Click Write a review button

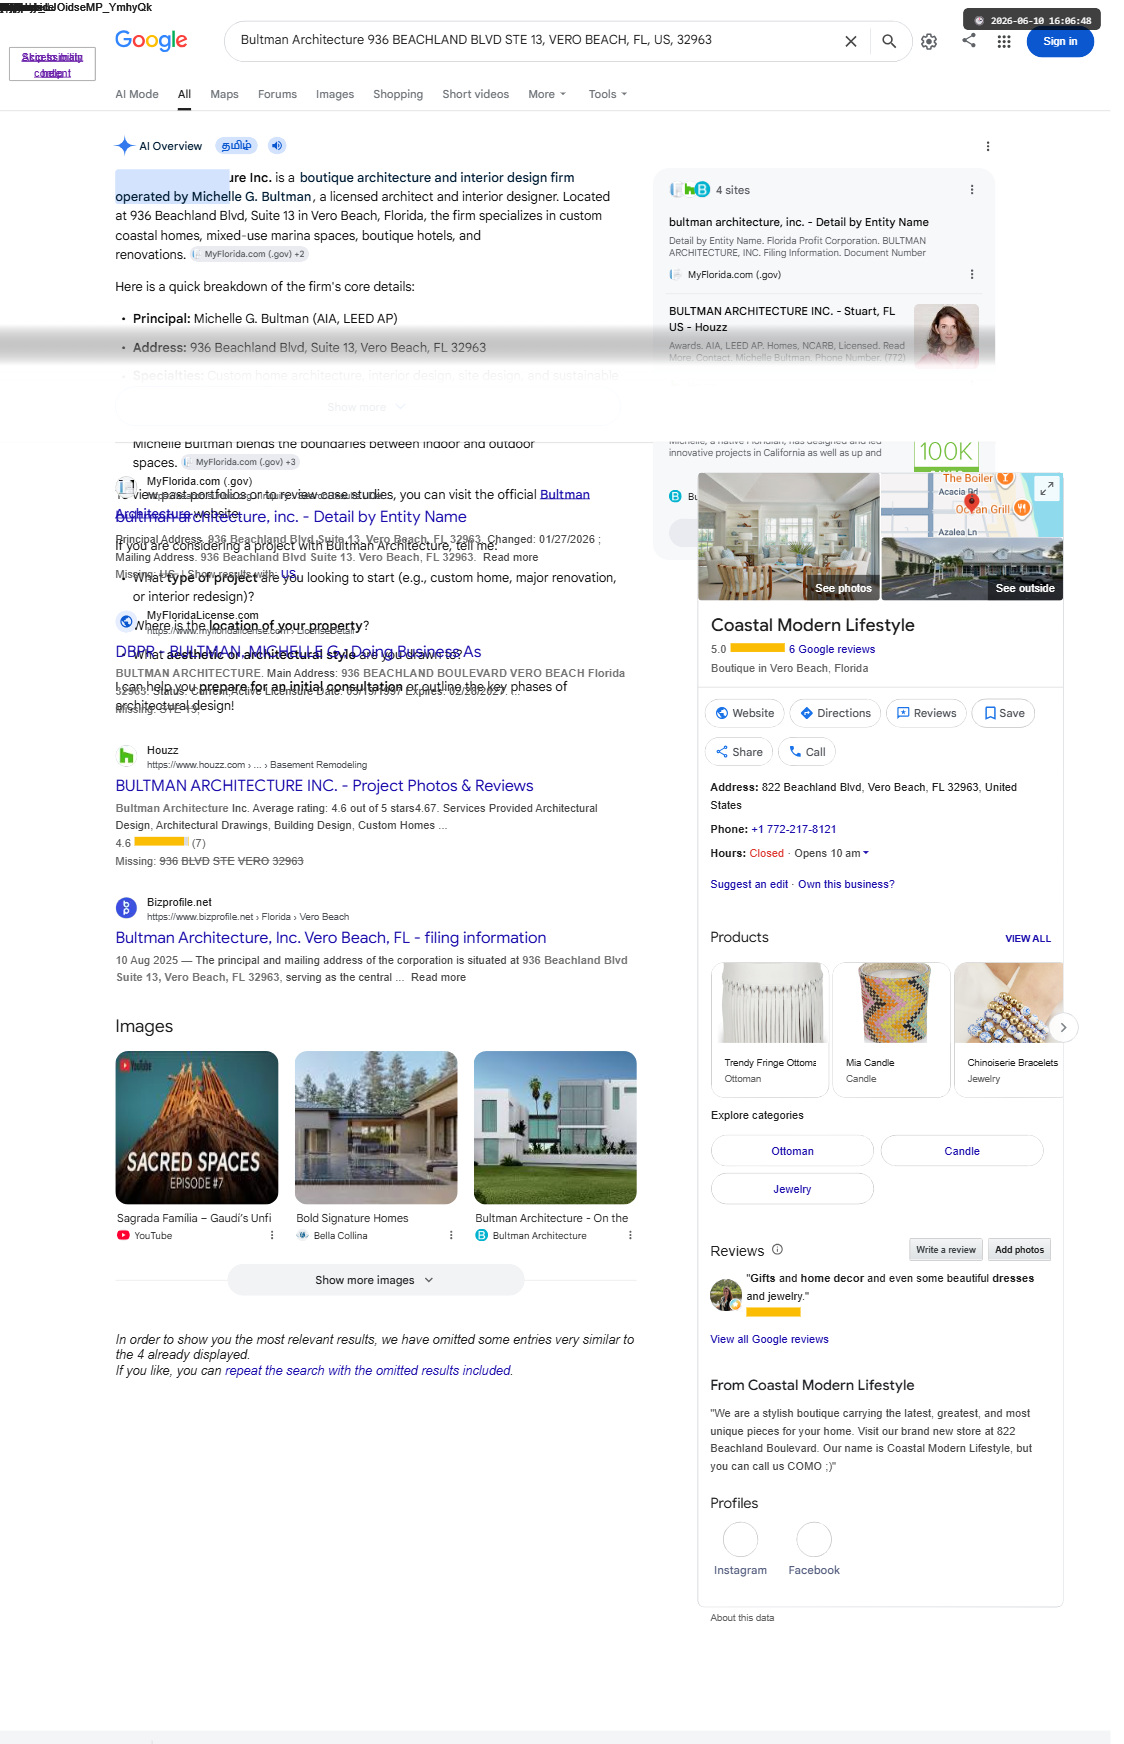[945, 1250]
